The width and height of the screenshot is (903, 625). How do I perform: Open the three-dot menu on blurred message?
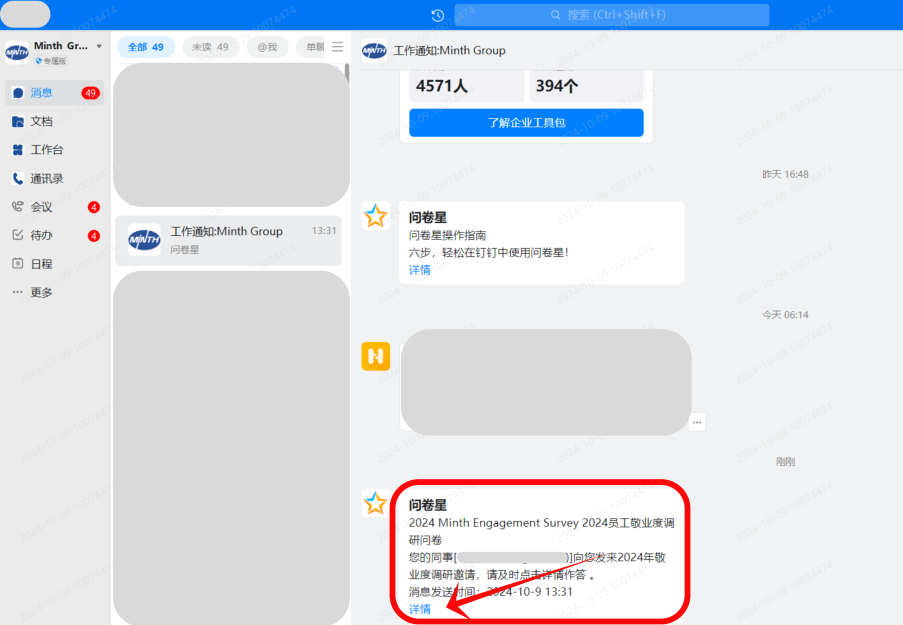(x=697, y=422)
